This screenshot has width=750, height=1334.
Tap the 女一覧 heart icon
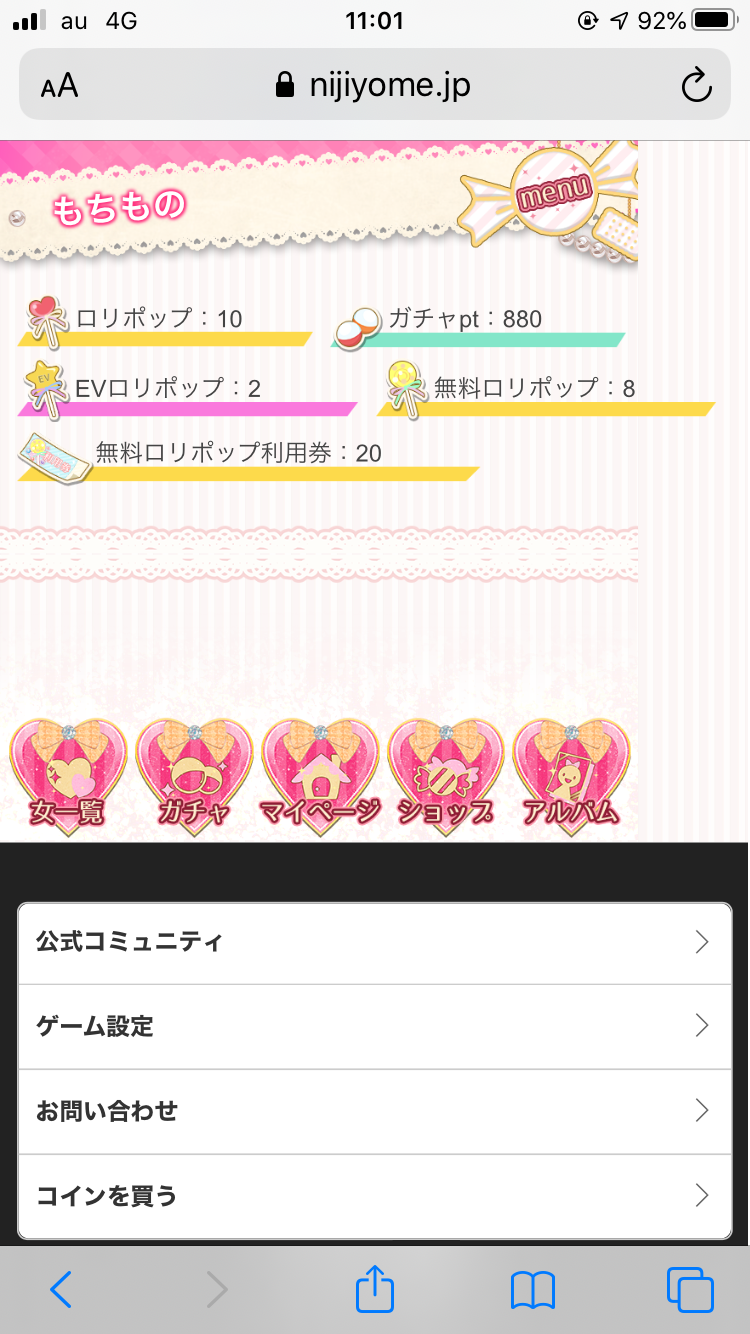coord(68,774)
